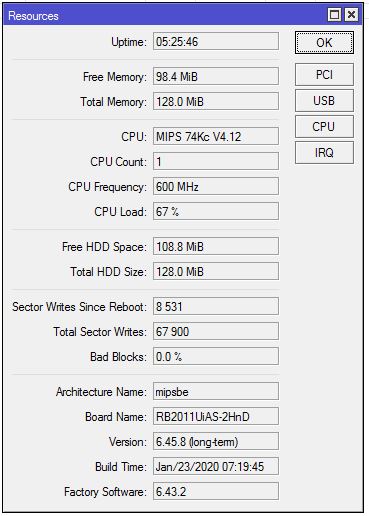
Task: Open the CPU details window
Action: (324, 126)
